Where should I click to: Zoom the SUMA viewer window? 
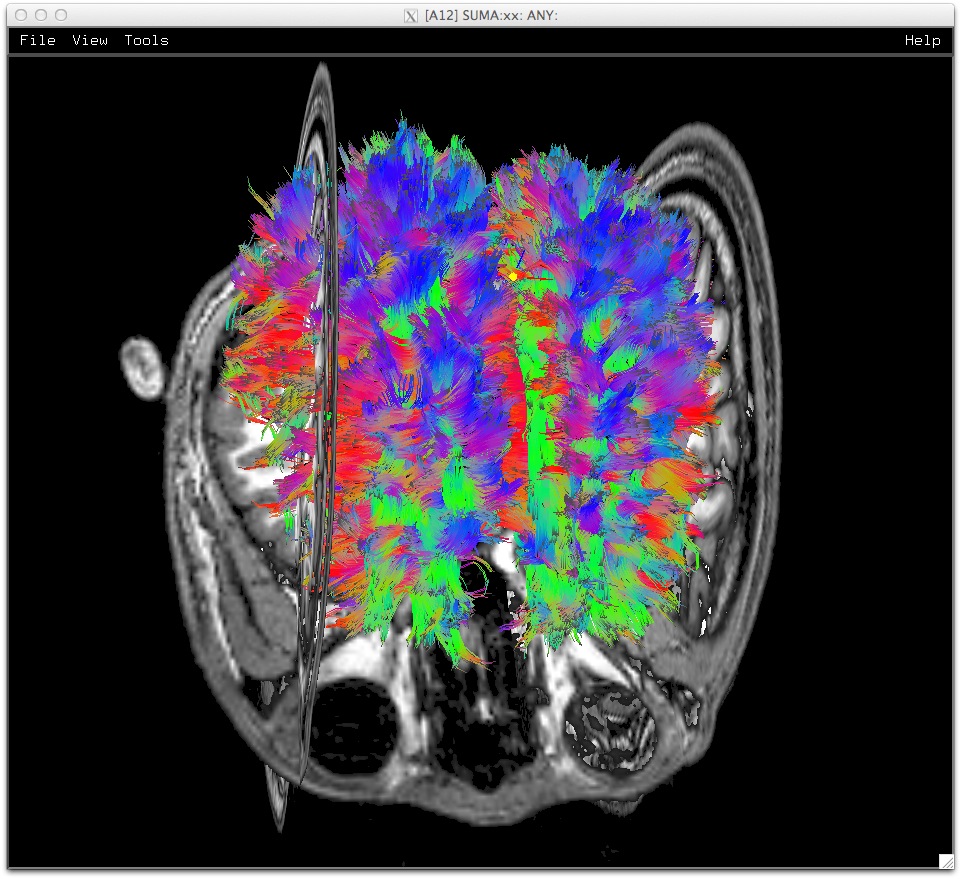(x=61, y=15)
